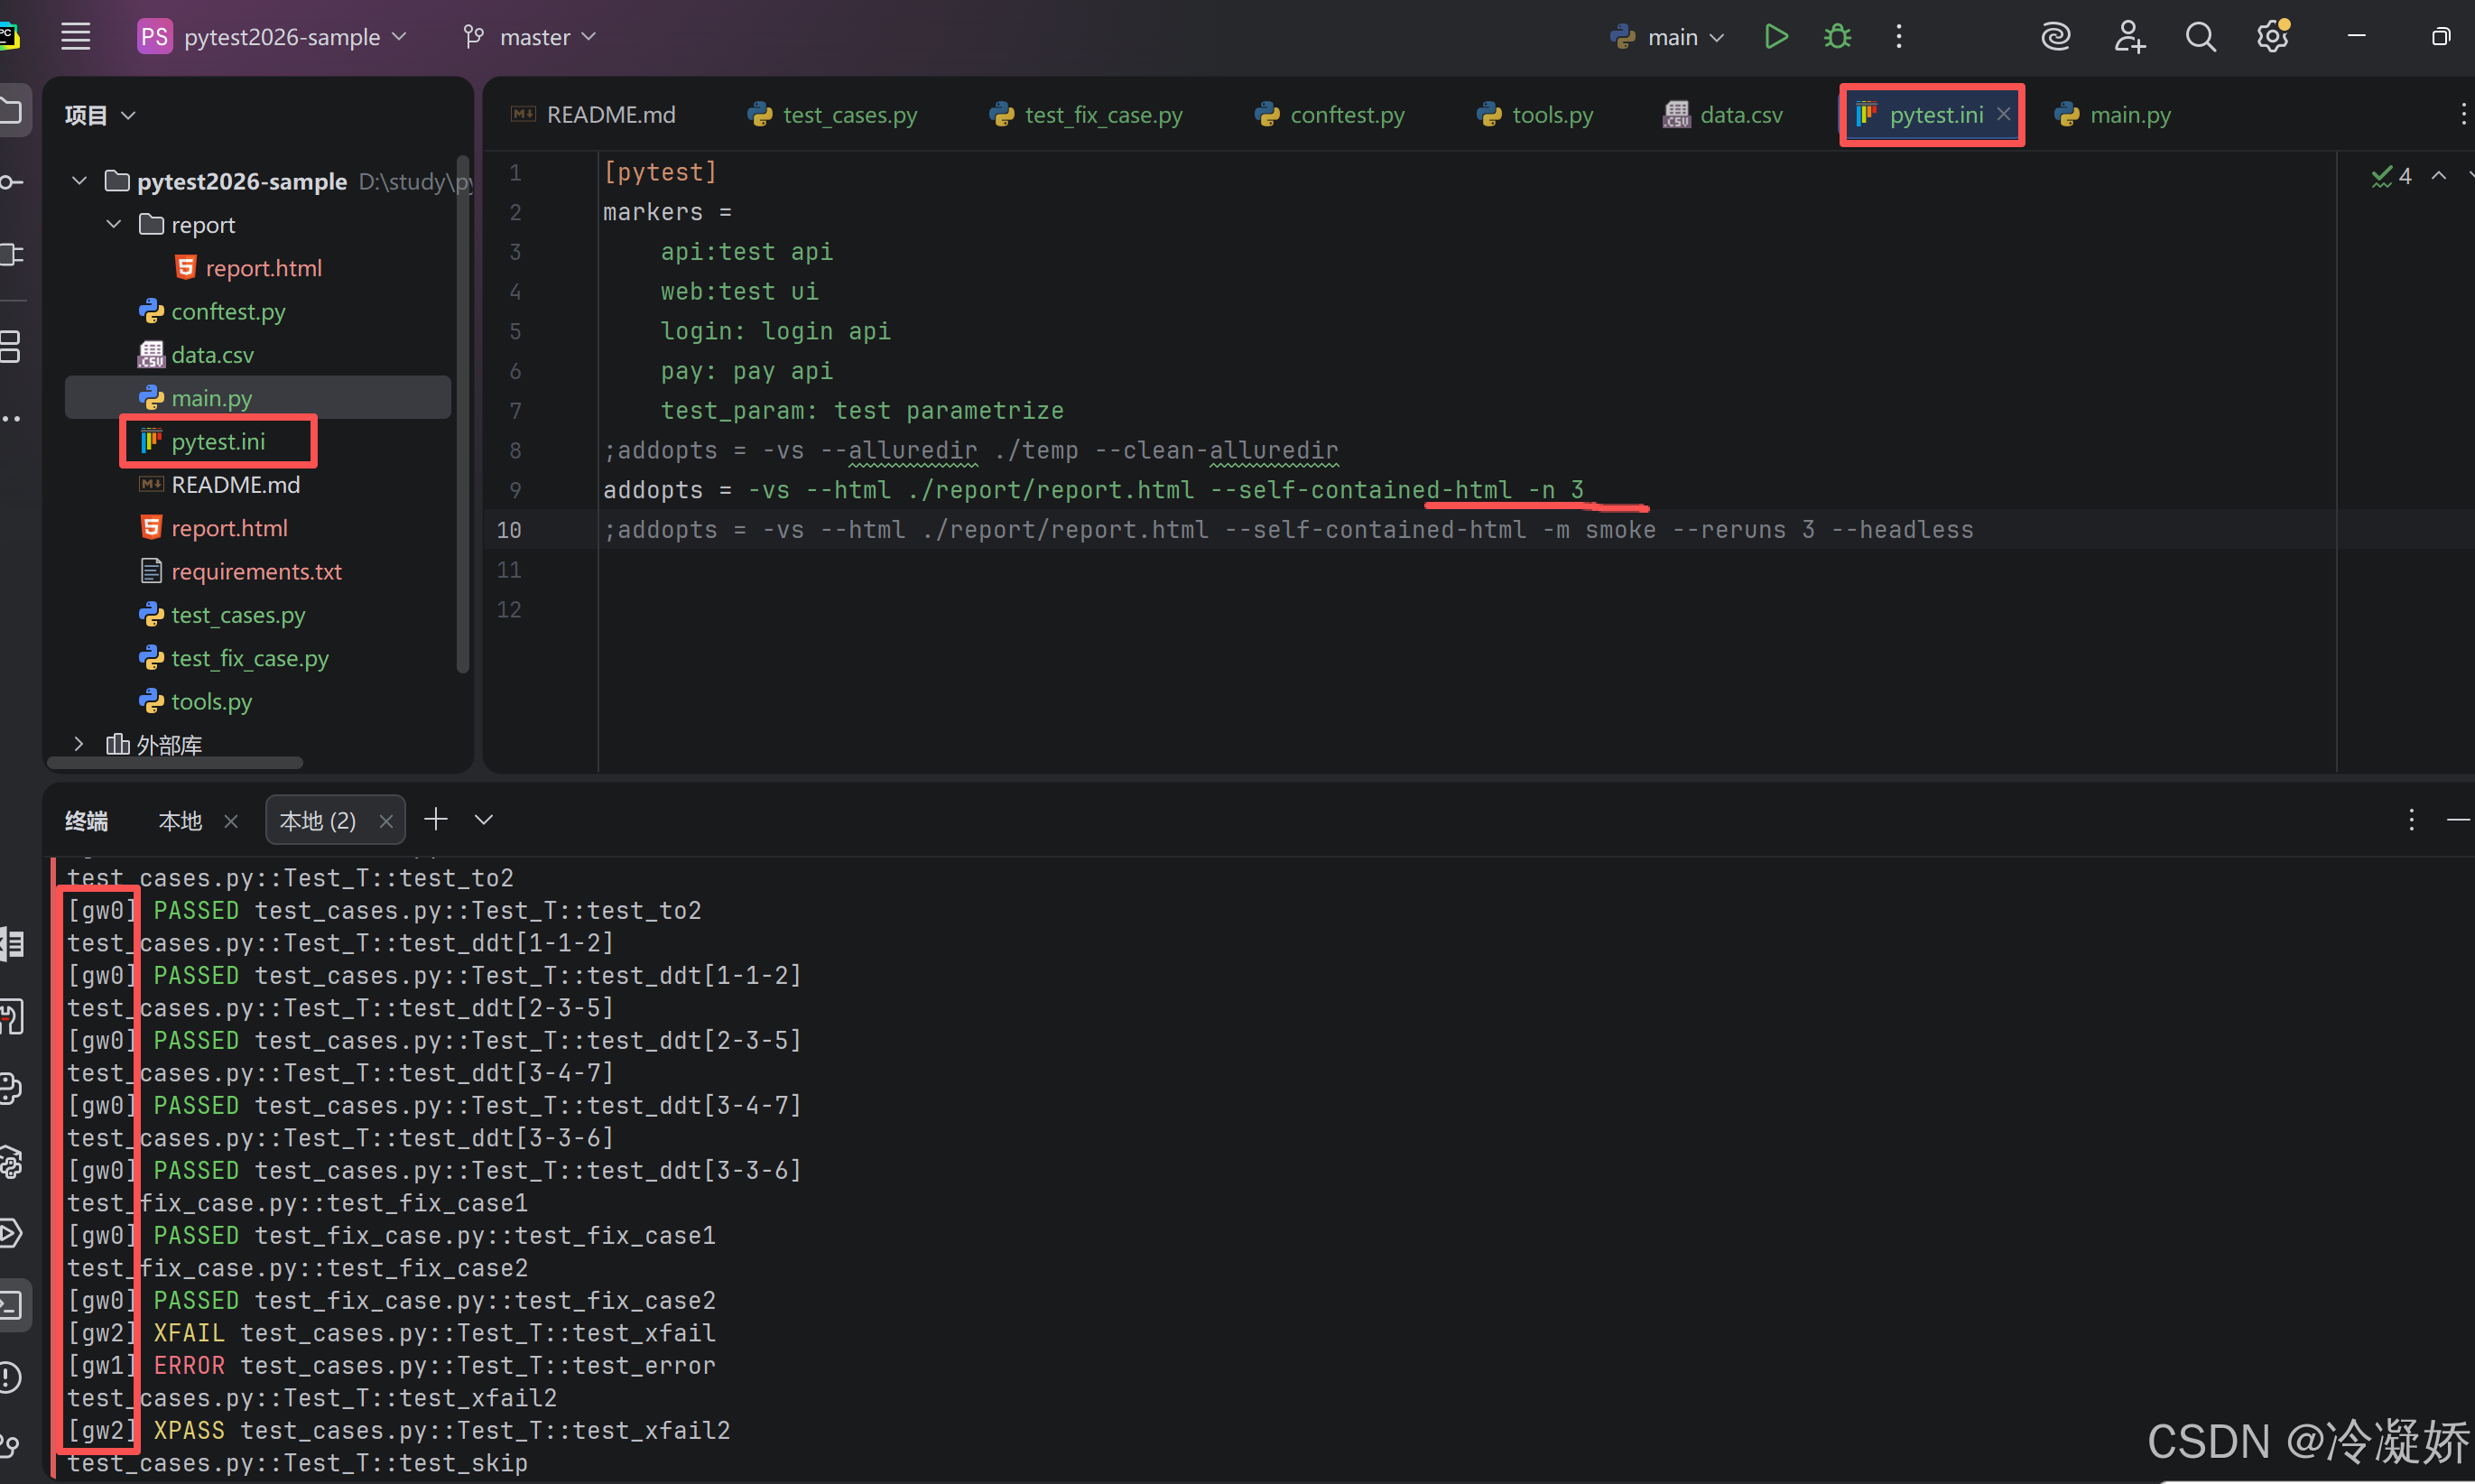Place cursor on line 9 addopts text
Image resolution: width=2475 pixels, height=1484 pixels.
click(1093, 490)
